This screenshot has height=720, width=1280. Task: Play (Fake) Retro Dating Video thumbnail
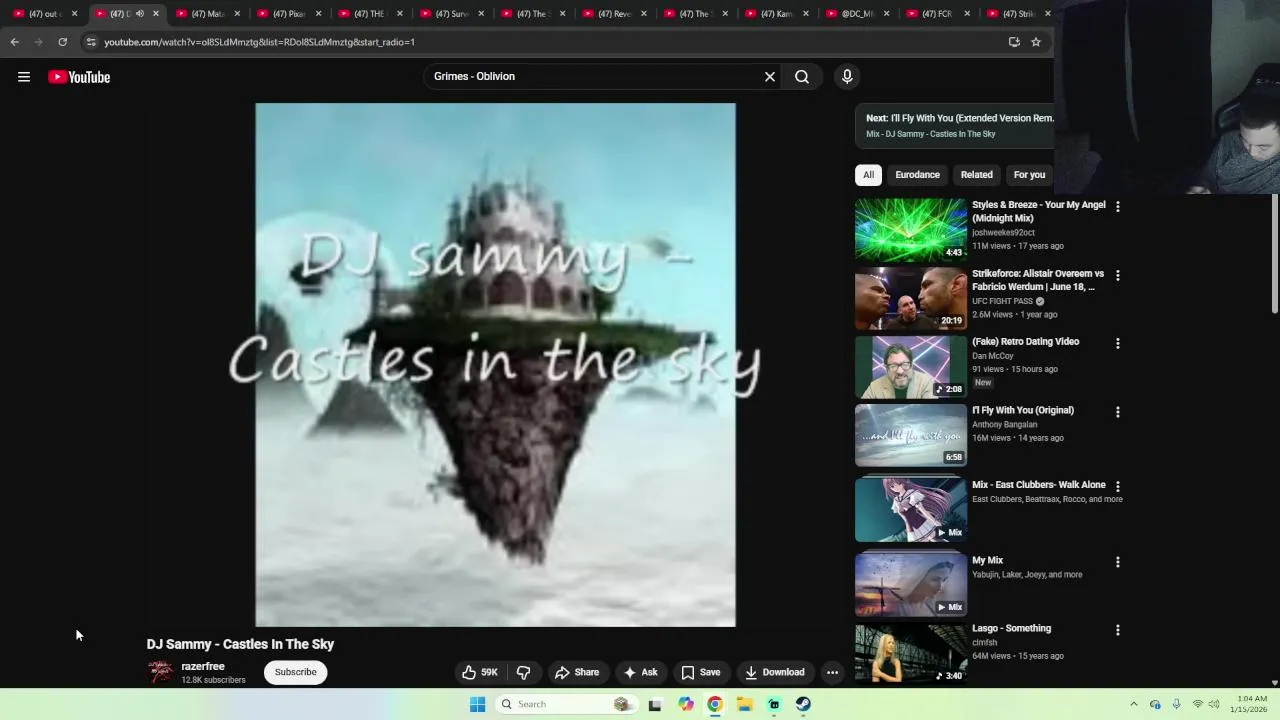coord(911,366)
